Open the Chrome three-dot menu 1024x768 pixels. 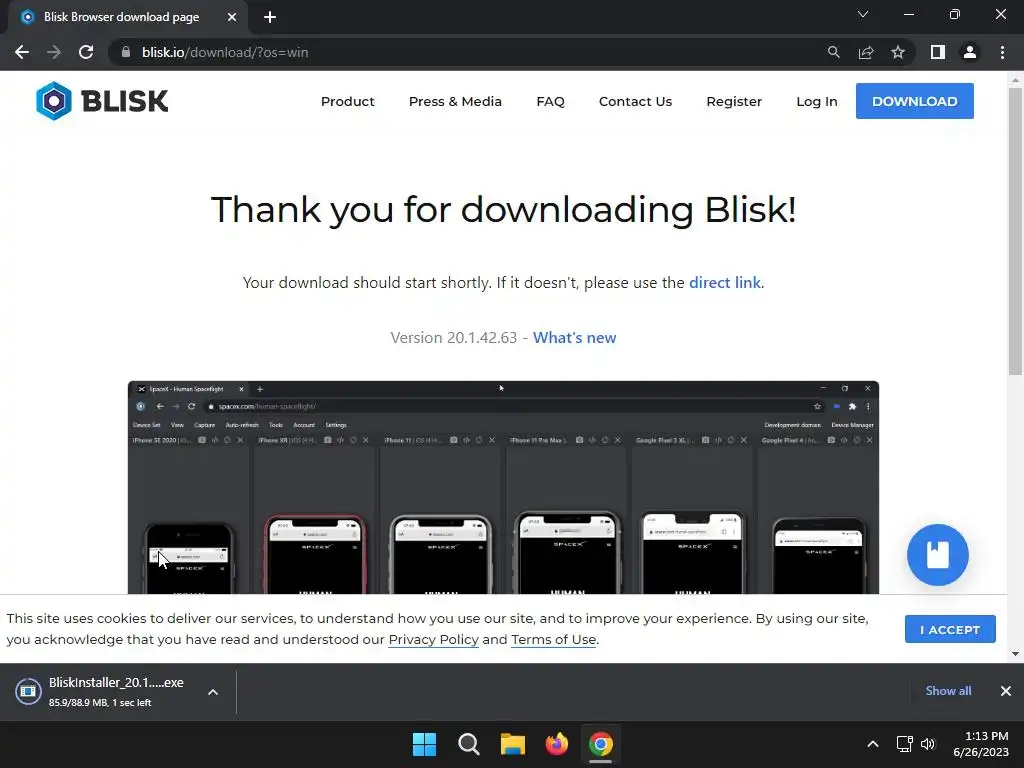click(1002, 52)
